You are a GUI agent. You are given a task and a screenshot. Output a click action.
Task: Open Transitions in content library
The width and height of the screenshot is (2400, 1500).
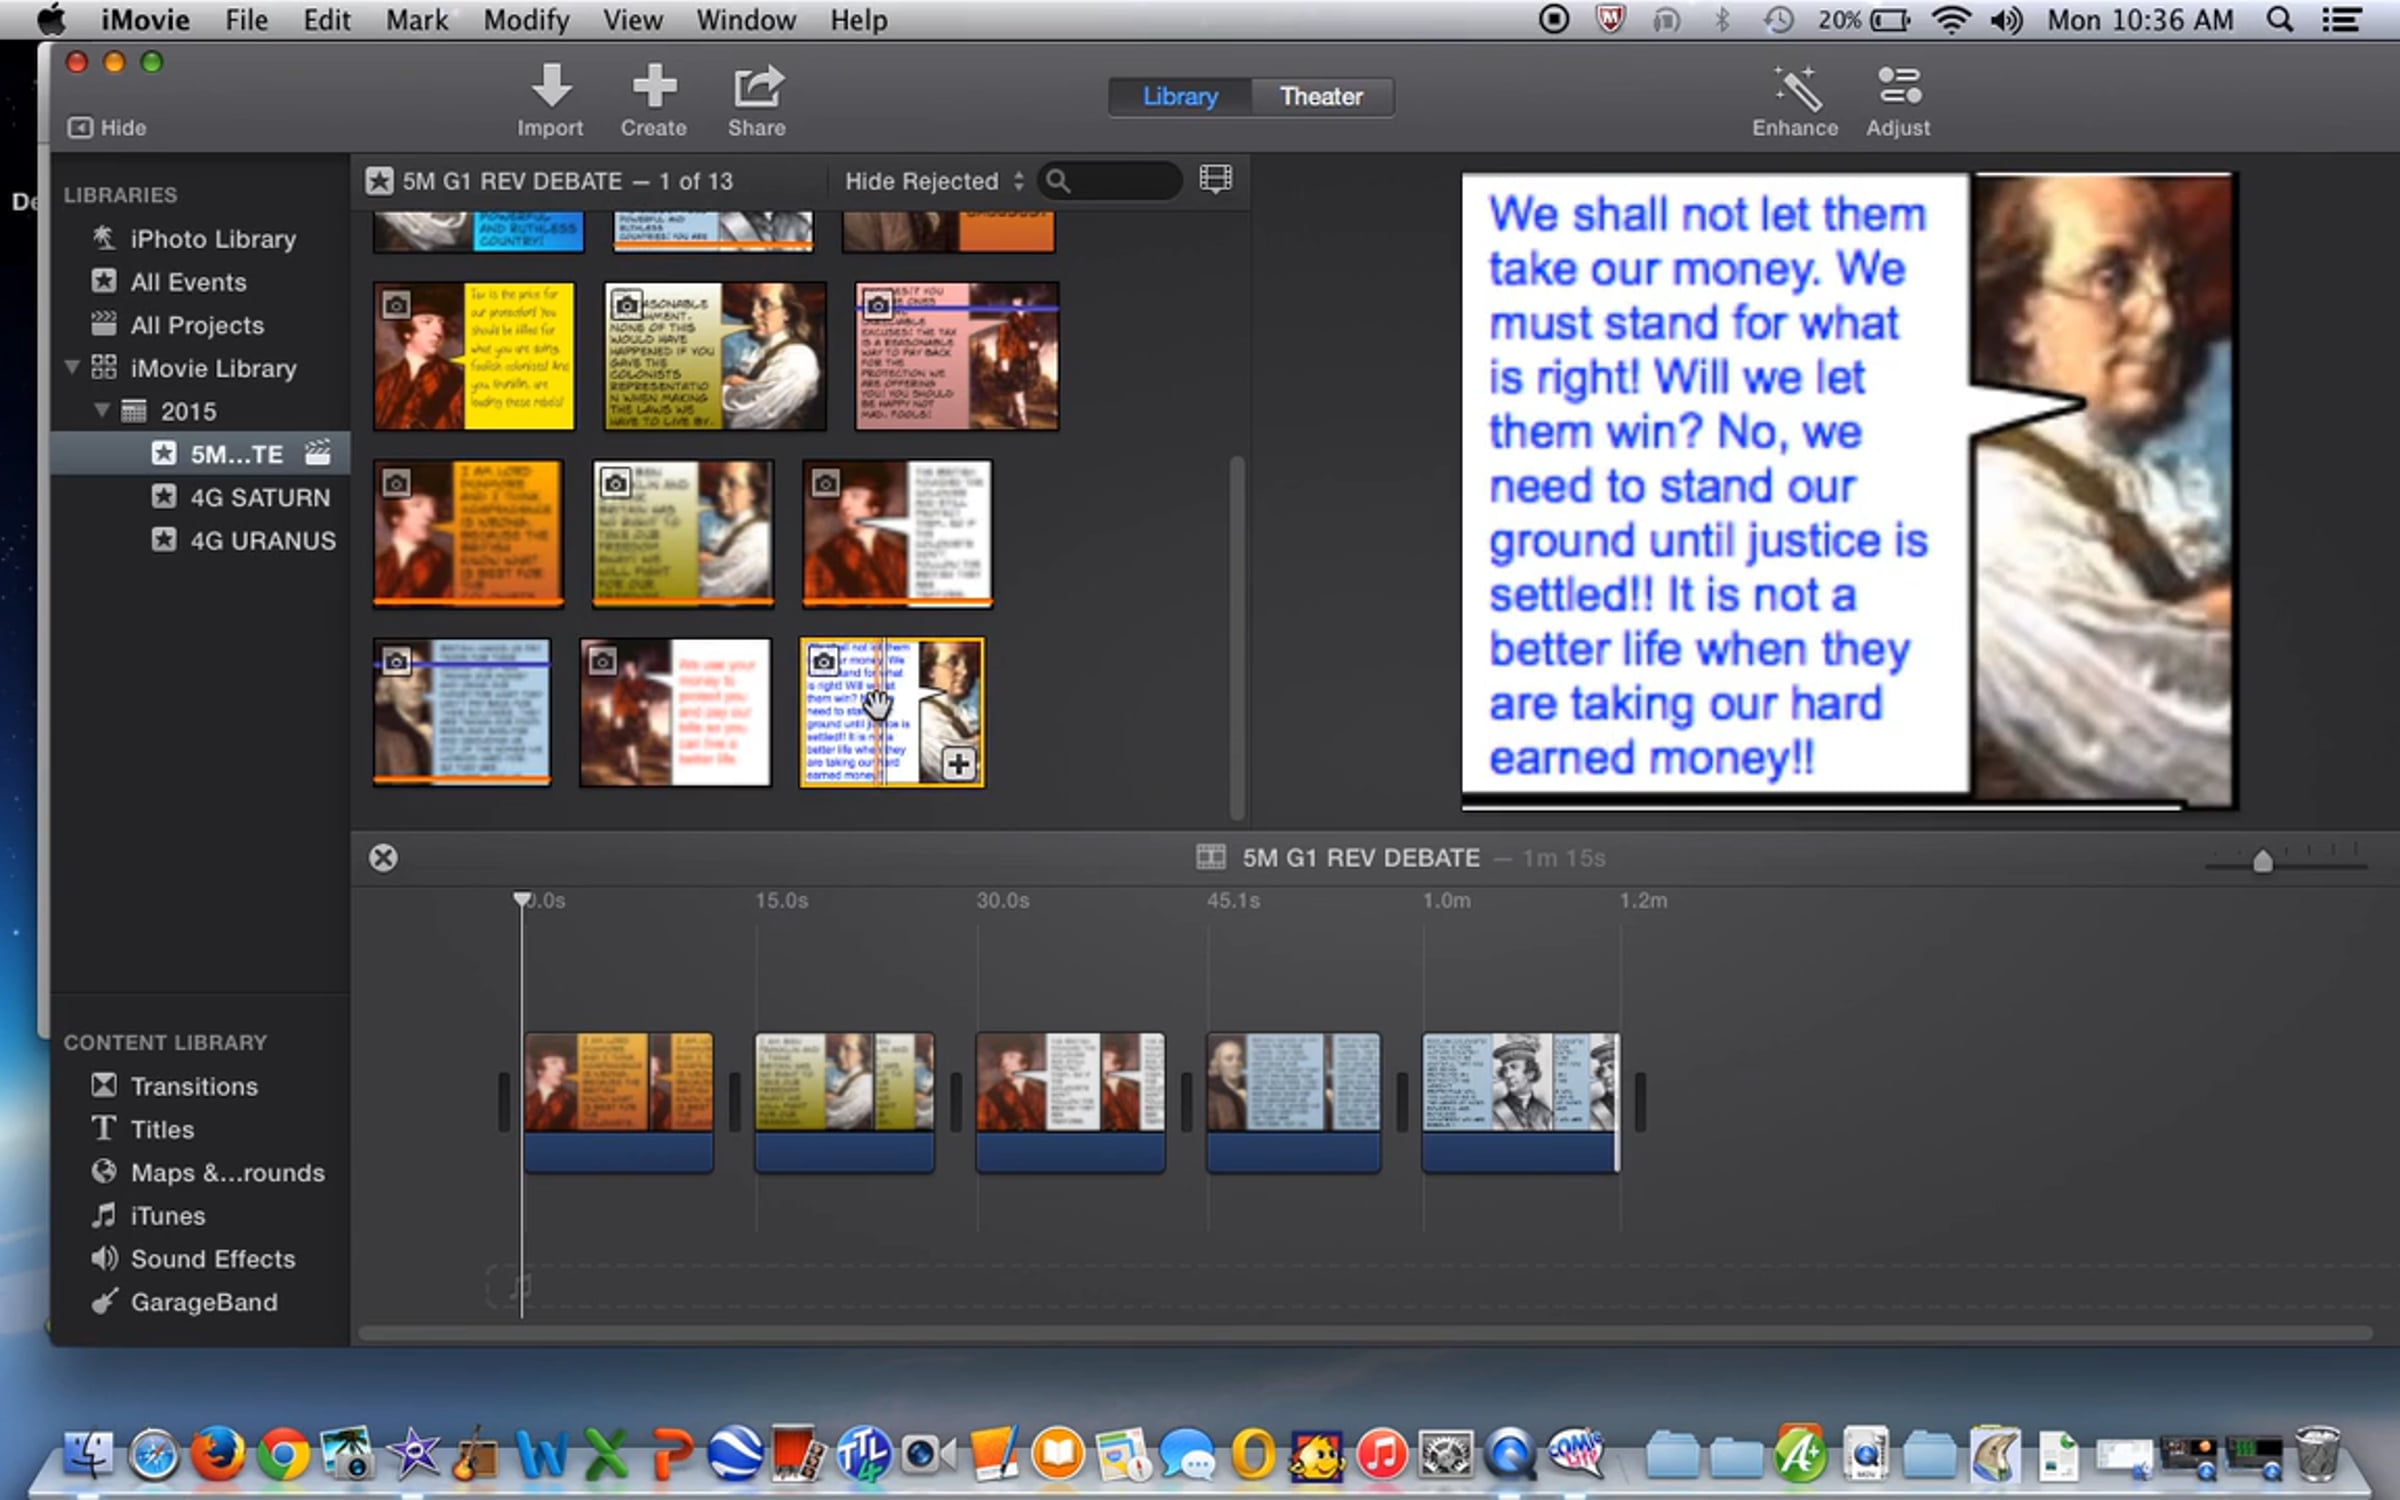pos(193,1086)
